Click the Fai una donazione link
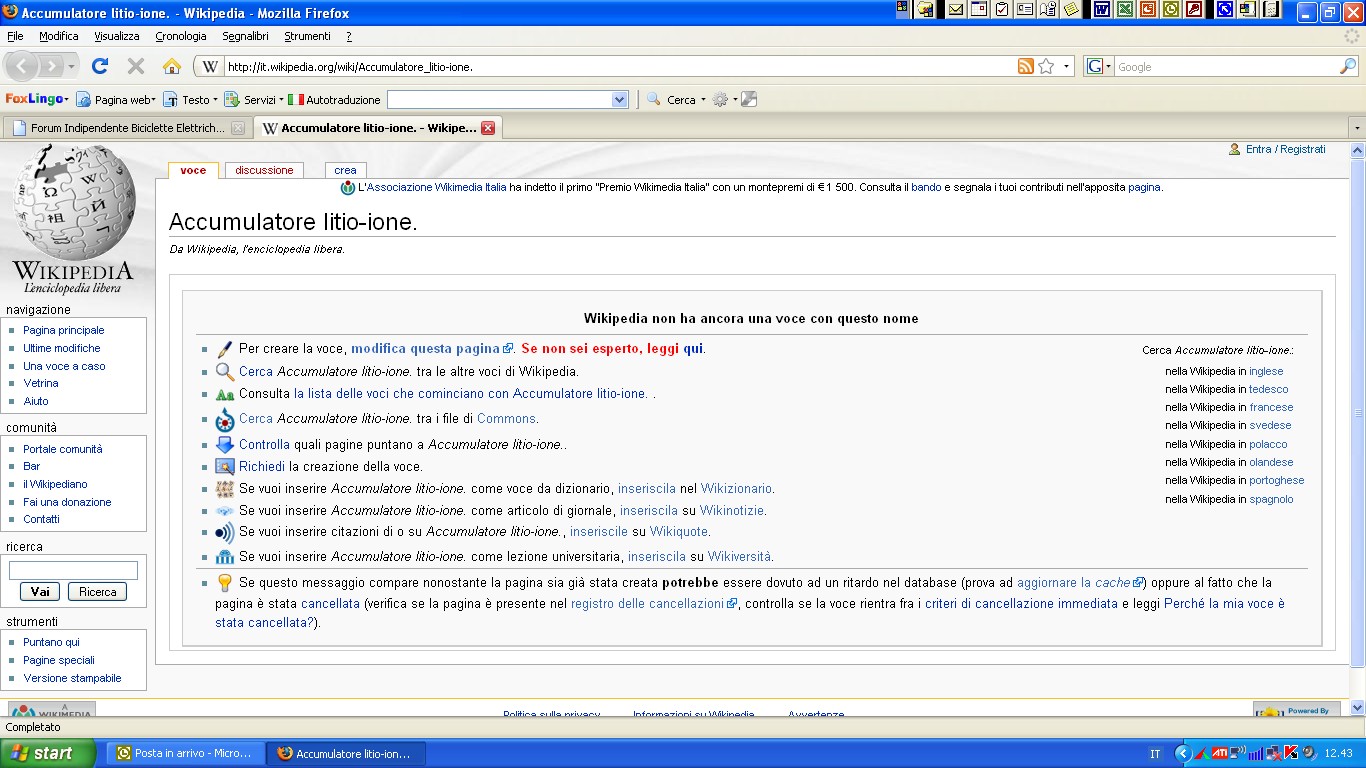The height and width of the screenshot is (768, 1366). click(67, 502)
